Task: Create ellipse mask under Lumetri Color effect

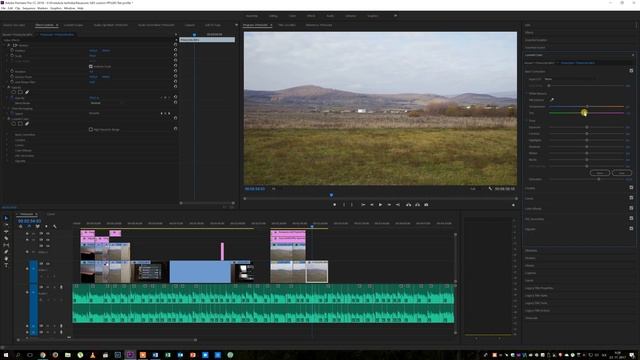Action: click(13, 124)
